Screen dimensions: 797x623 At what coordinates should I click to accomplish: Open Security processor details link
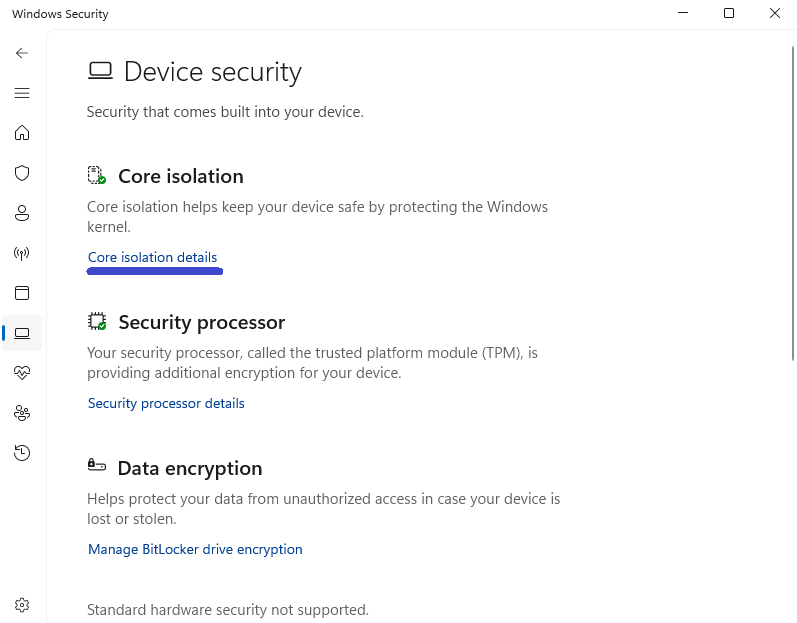(x=166, y=403)
